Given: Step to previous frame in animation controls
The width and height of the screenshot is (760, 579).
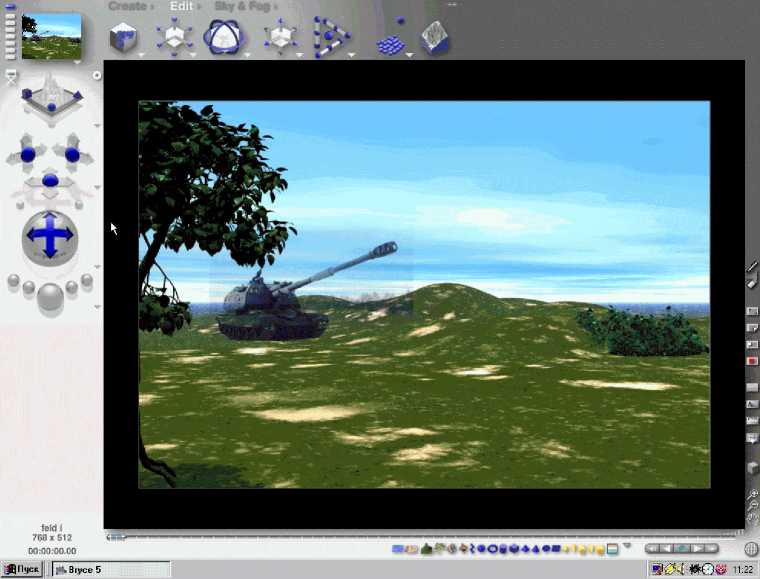Looking at the screenshot, I should pyautogui.click(x=667, y=548).
